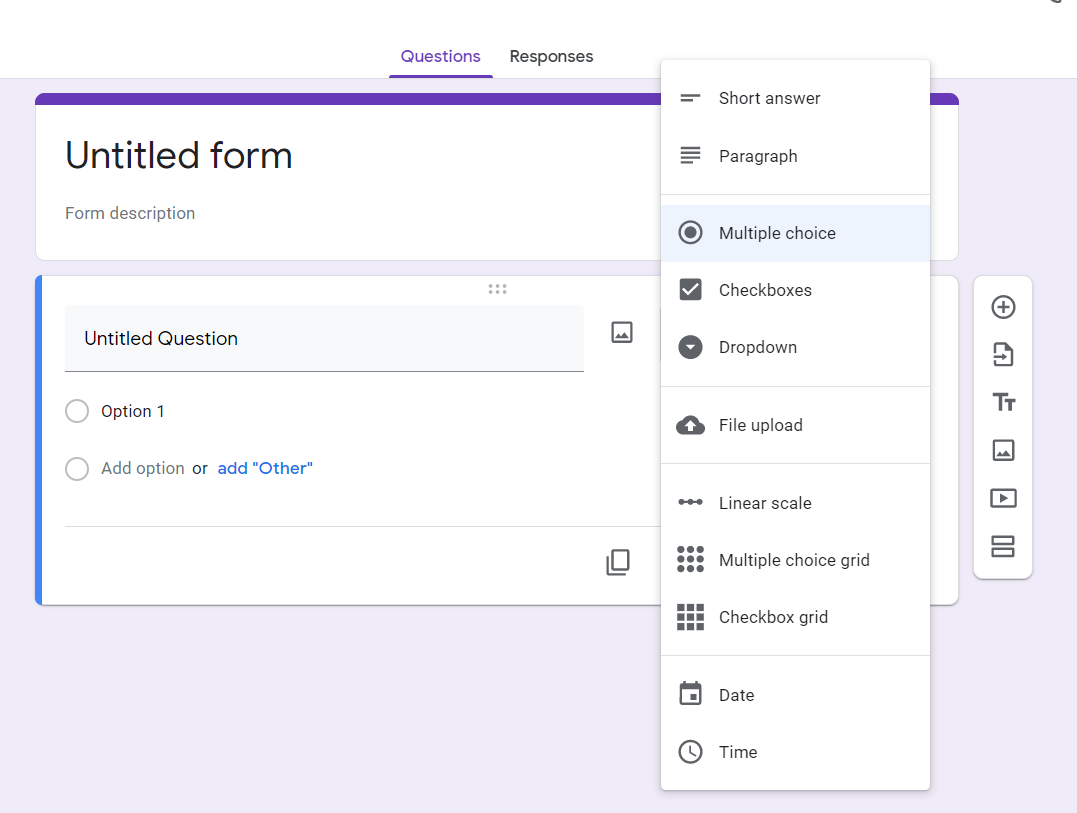Image resolution: width=1077 pixels, height=813 pixels.
Task: Choose Paragraph question type
Action: click(795, 156)
